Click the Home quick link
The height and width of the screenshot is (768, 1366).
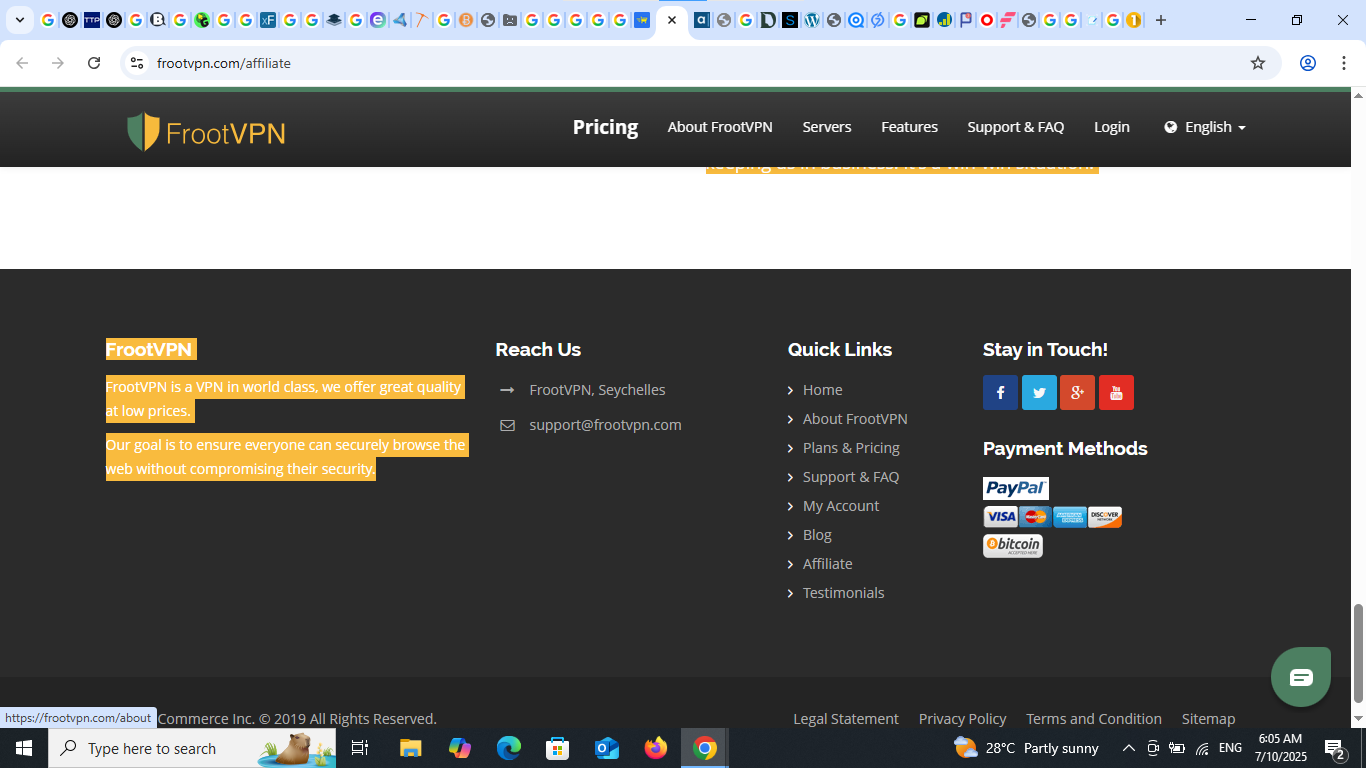point(822,390)
